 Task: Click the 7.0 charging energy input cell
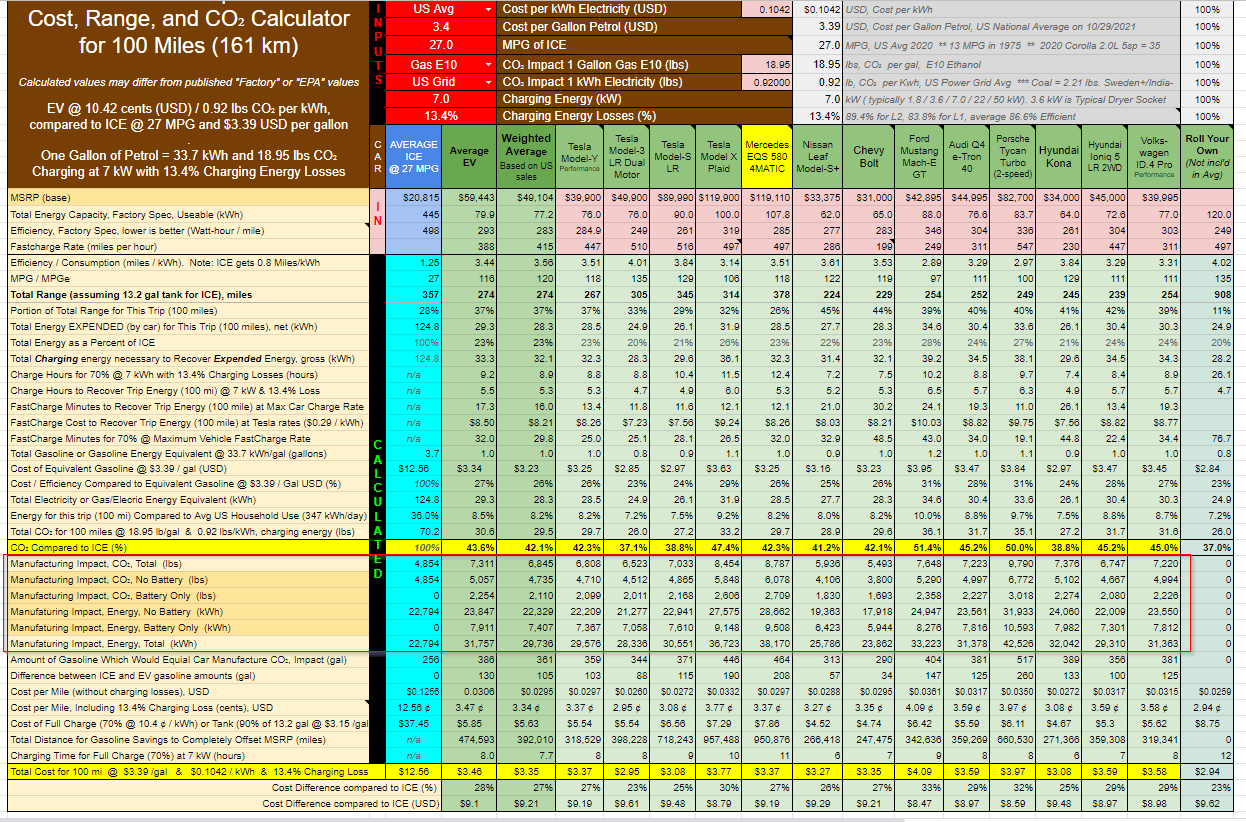[x=441, y=99]
